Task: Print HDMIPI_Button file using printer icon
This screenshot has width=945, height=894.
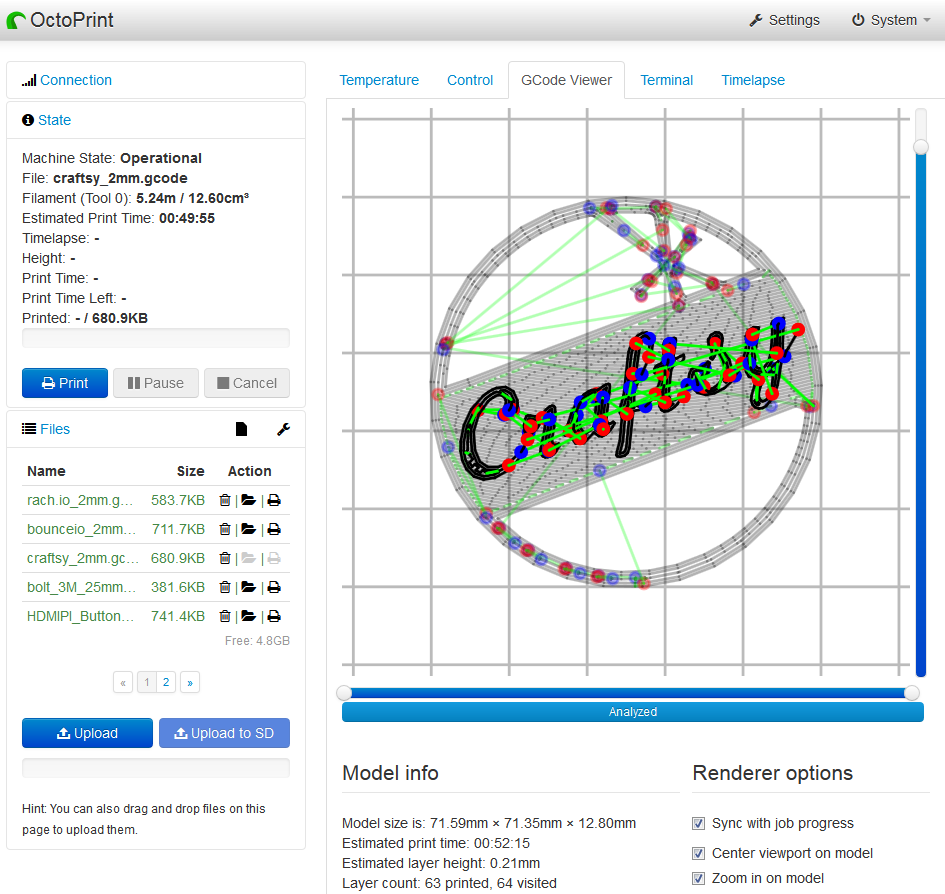Action: (x=274, y=616)
